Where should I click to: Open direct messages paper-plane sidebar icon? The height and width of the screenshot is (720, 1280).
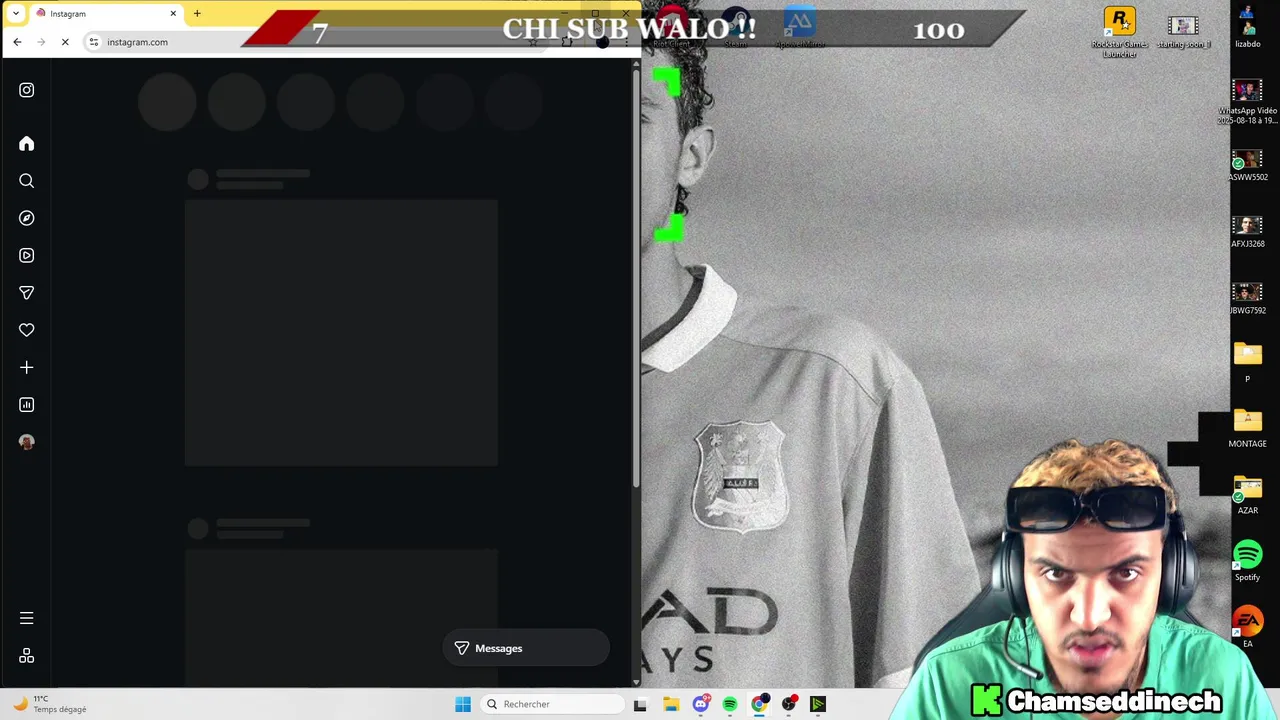27,293
